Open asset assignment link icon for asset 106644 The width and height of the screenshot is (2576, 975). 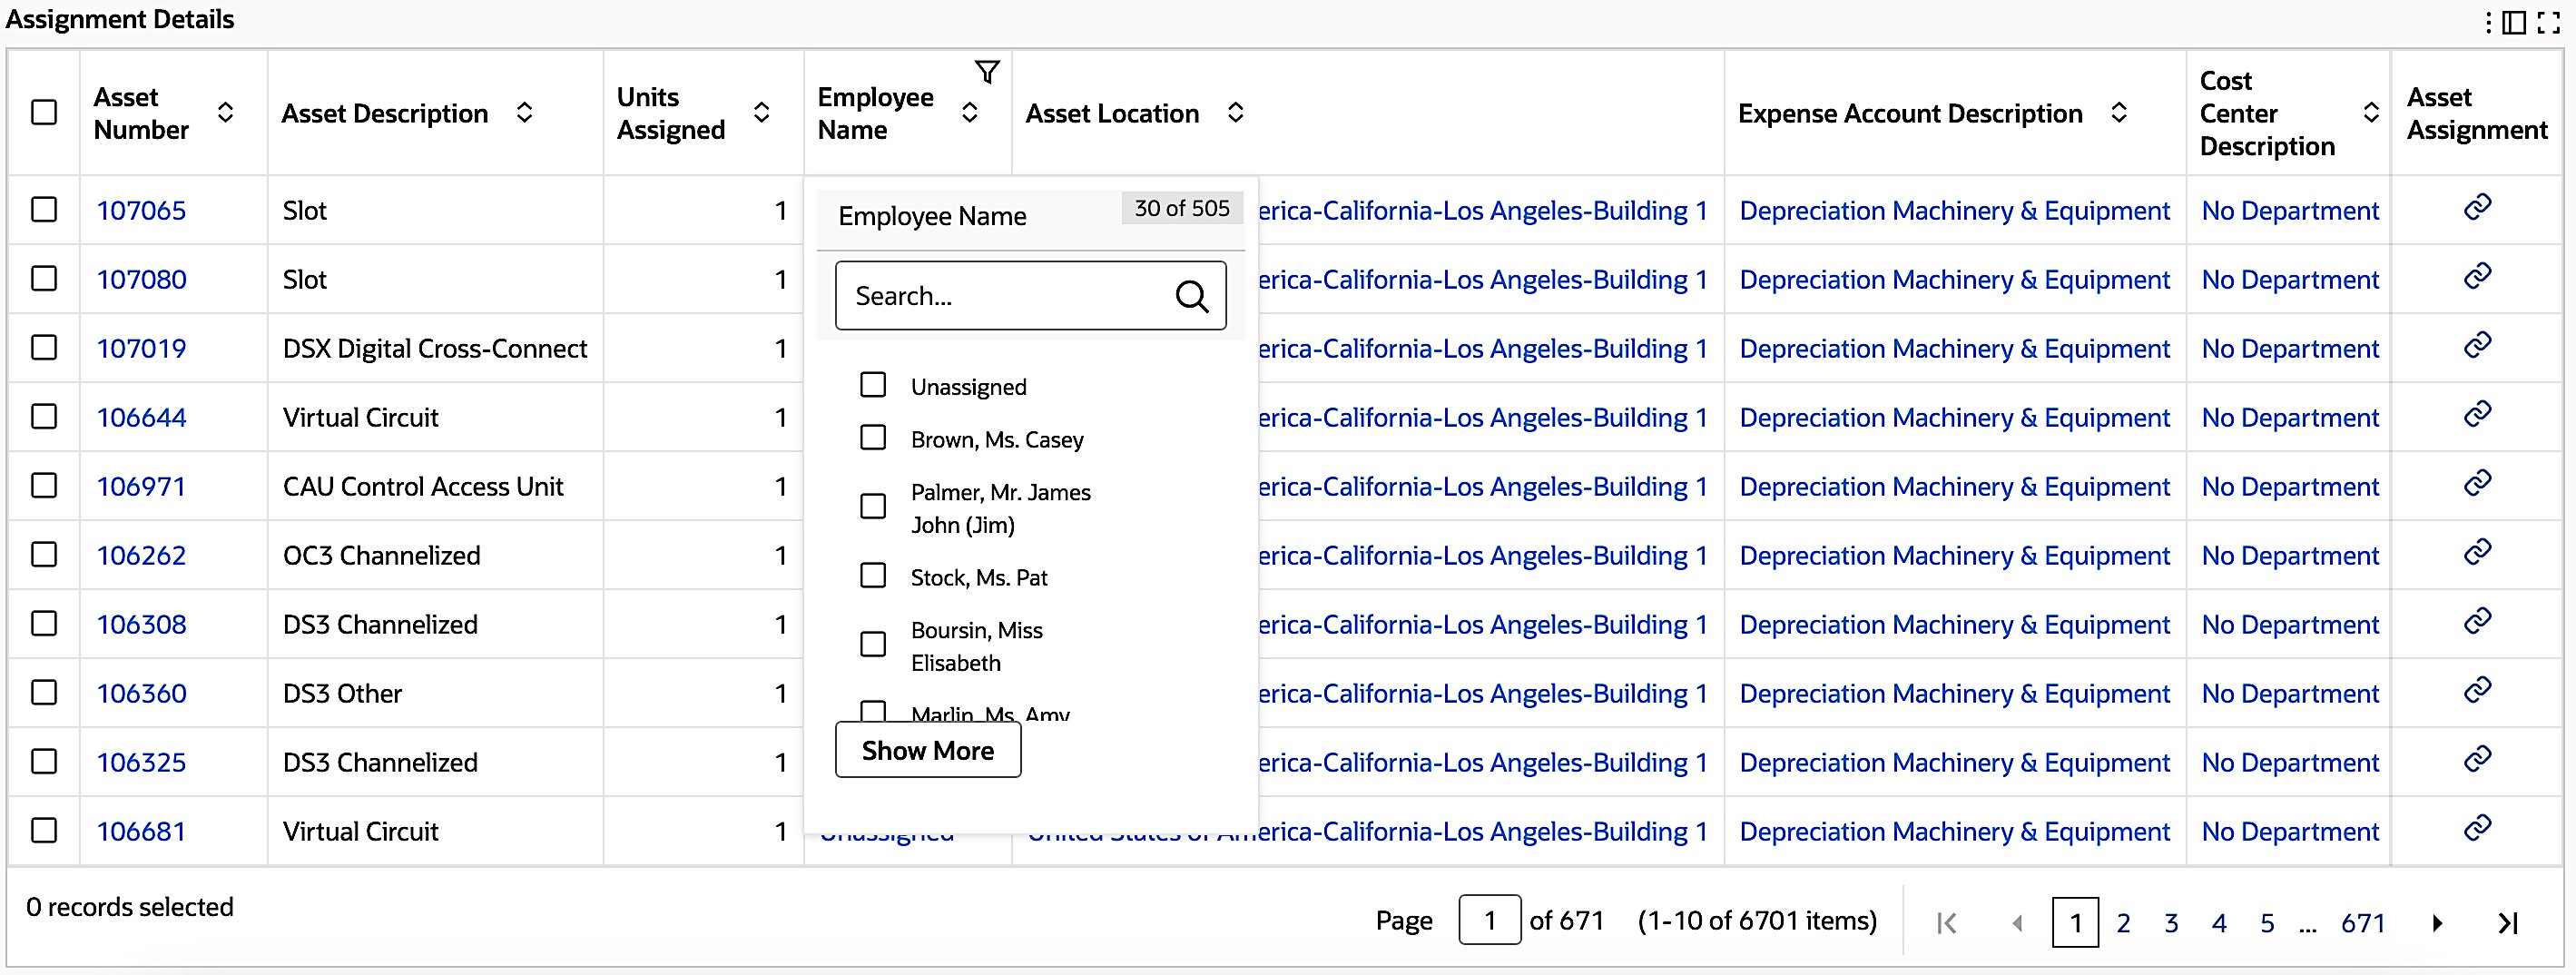(2477, 414)
